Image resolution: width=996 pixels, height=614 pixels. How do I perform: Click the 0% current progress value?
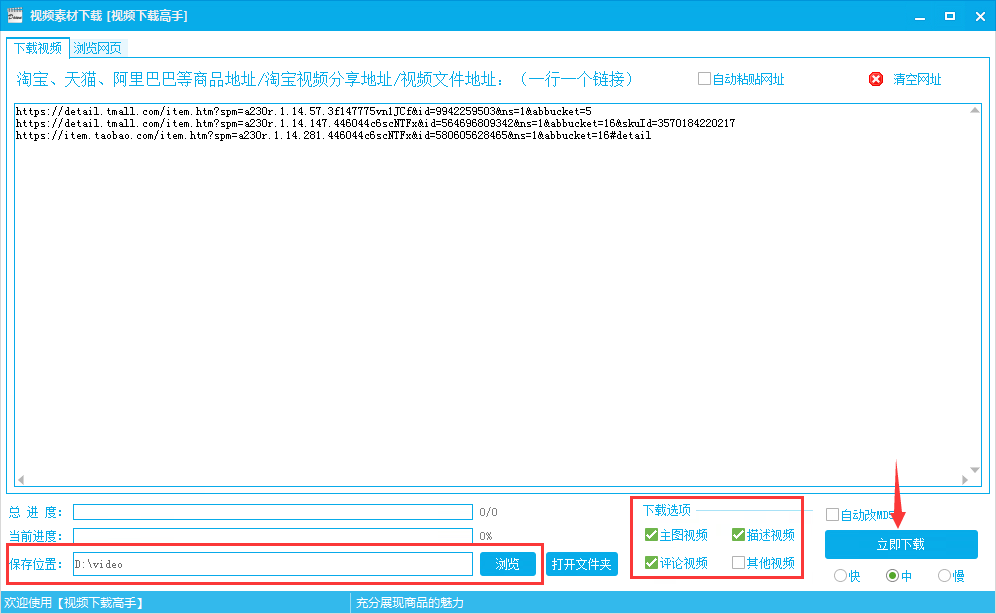click(486, 536)
